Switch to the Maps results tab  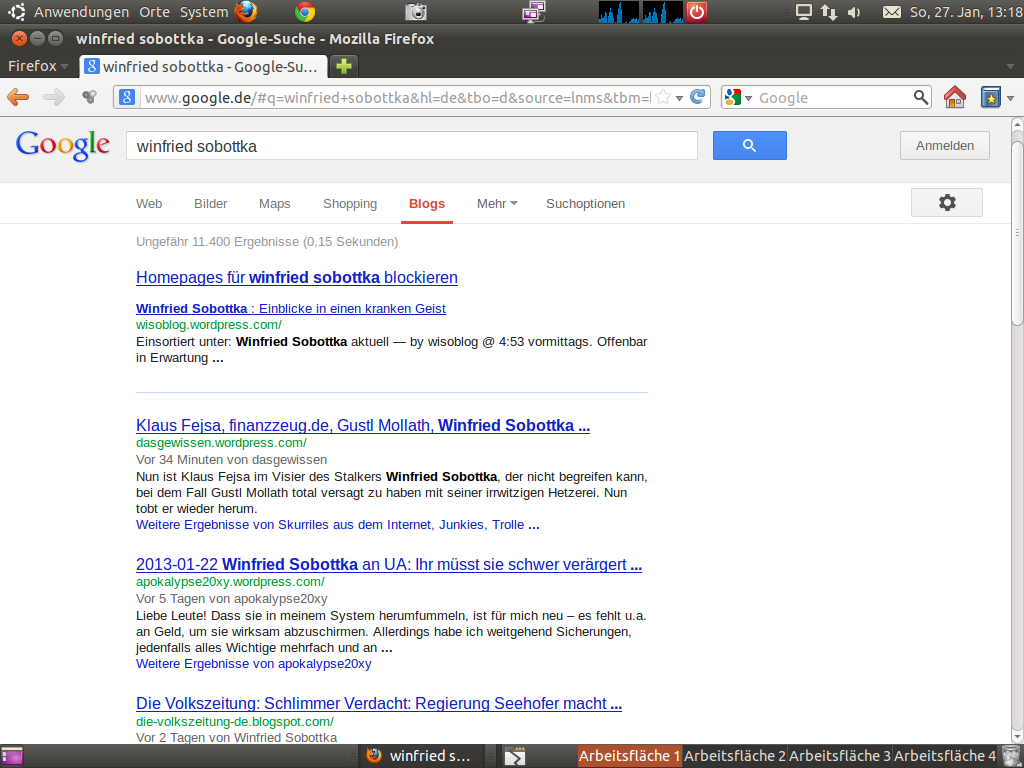pyautogui.click(x=274, y=204)
